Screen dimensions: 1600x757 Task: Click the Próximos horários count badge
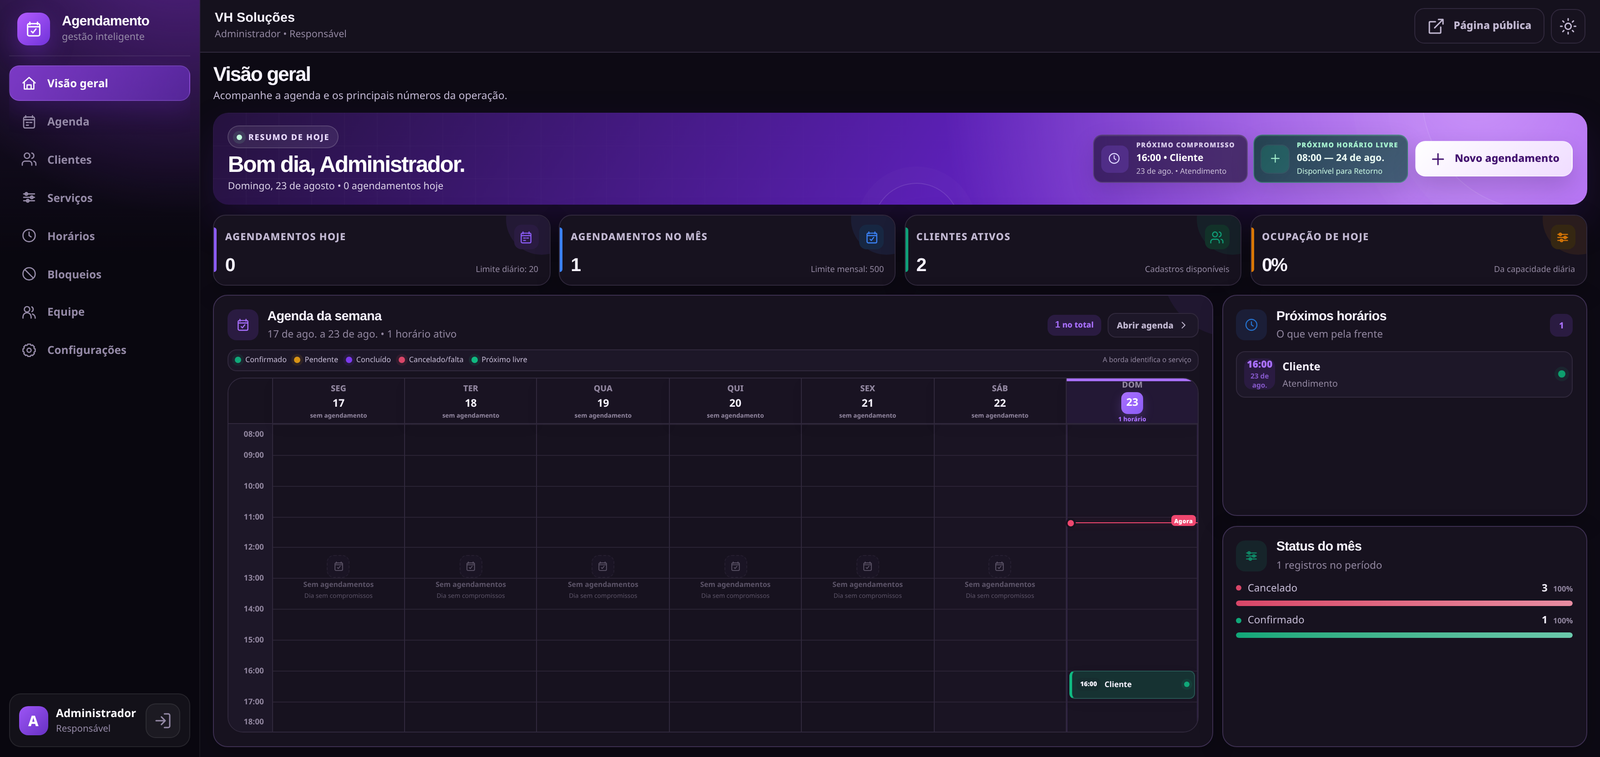(x=1561, y=325)
